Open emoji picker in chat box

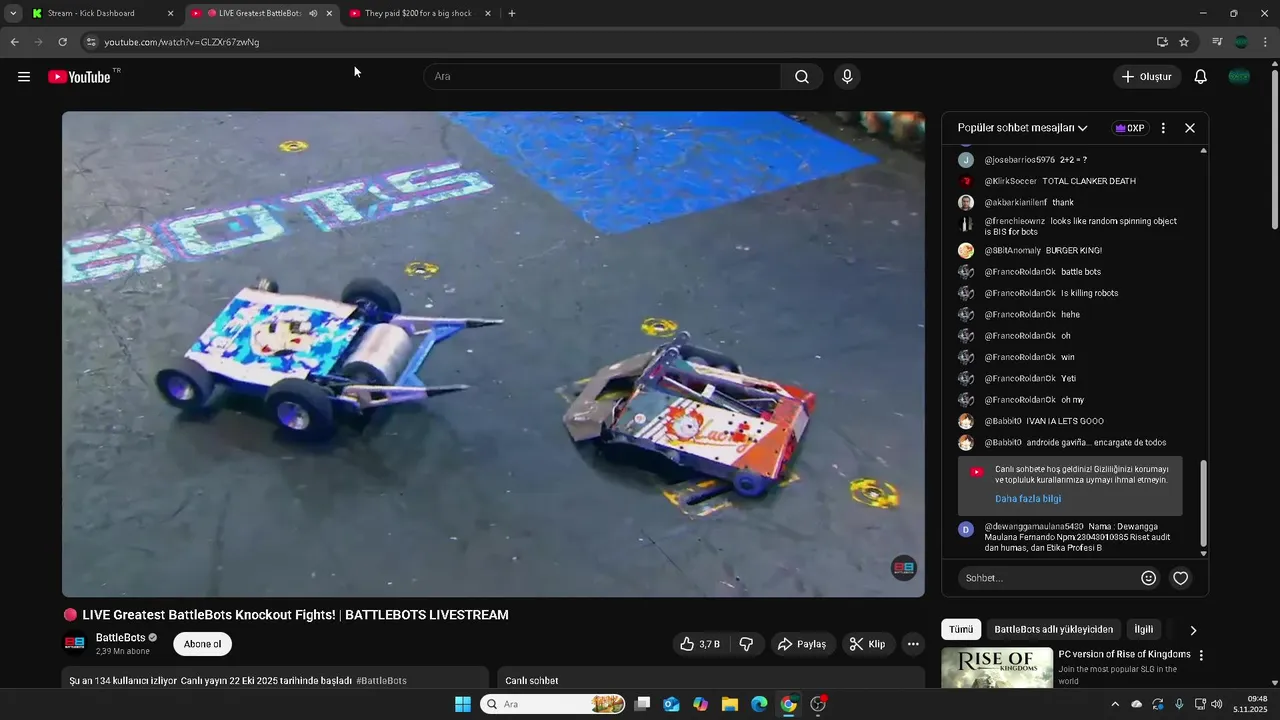[x=1149, y=578]
